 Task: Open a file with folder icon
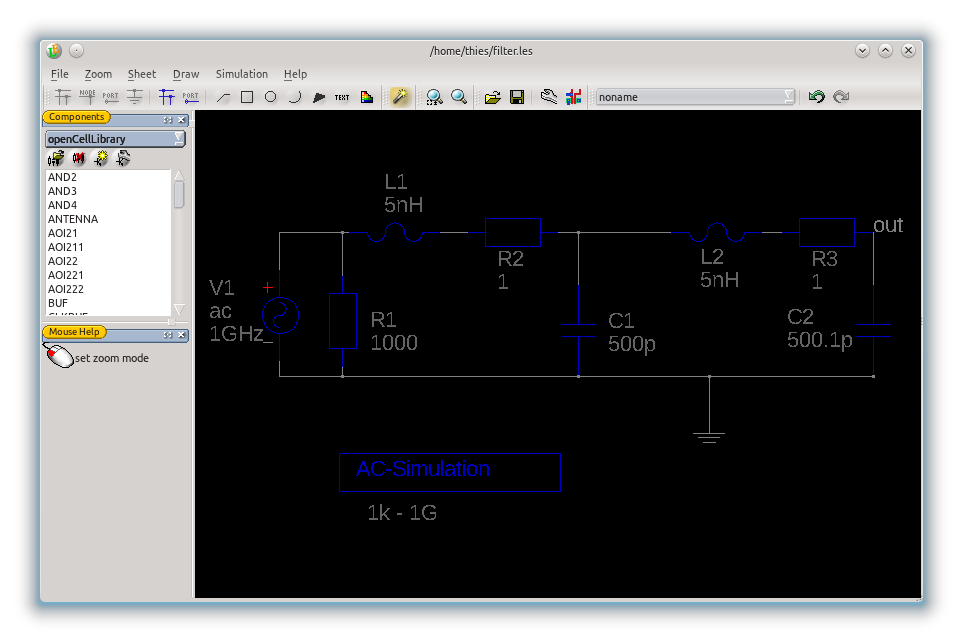[x=492, y=97]
